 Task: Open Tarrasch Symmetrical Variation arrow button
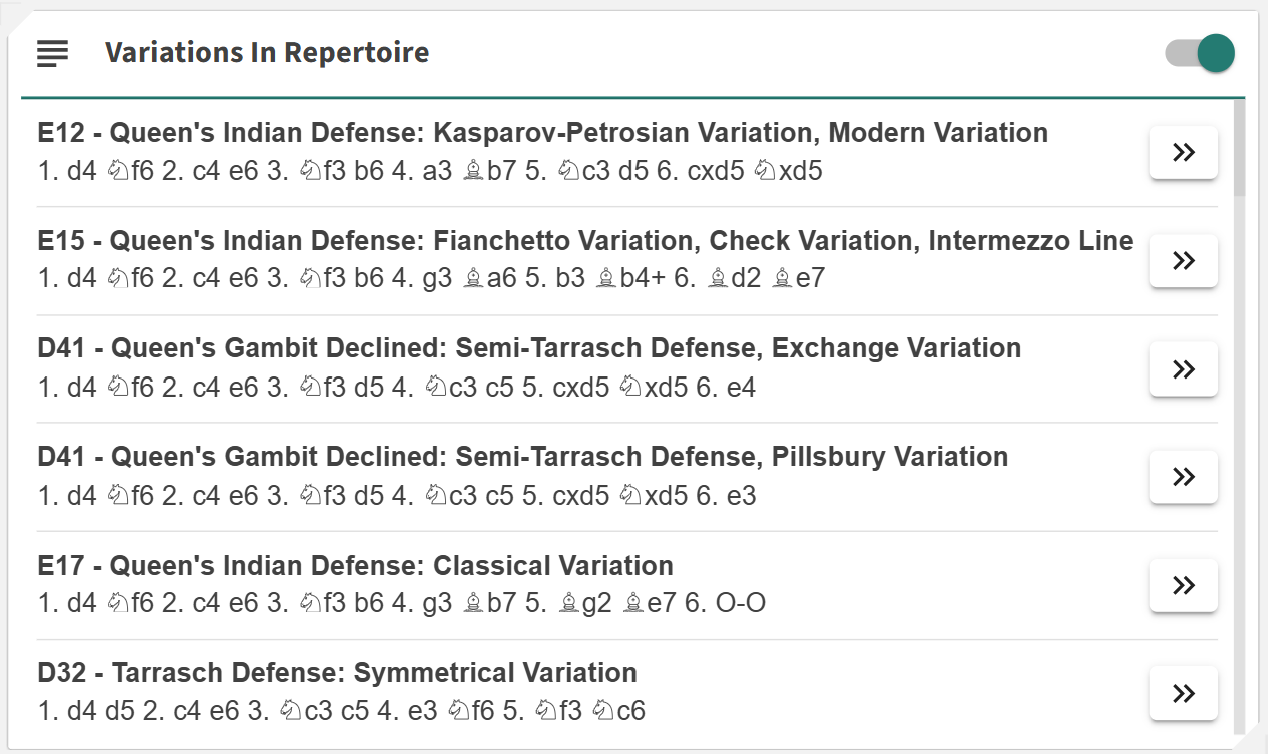[1183, 693]
